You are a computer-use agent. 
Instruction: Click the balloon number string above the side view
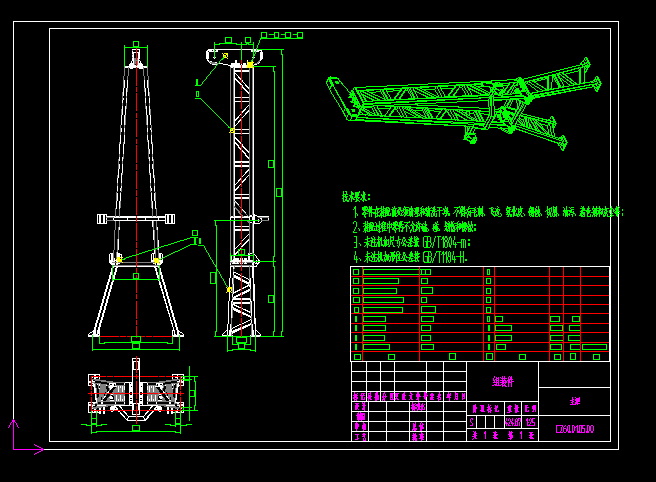tap(282, 35)
